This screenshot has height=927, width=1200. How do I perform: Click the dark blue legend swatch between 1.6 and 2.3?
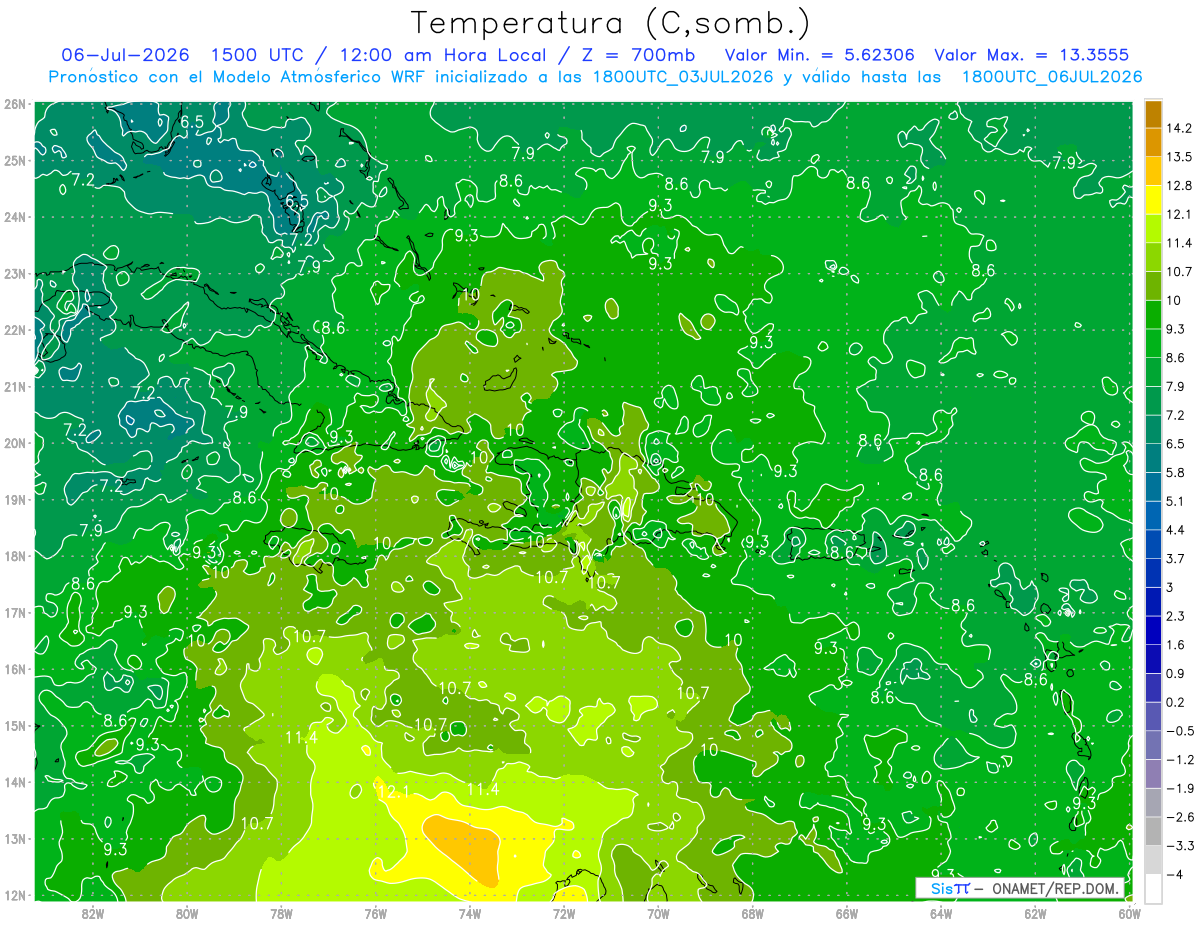(x=1153, y=630)
